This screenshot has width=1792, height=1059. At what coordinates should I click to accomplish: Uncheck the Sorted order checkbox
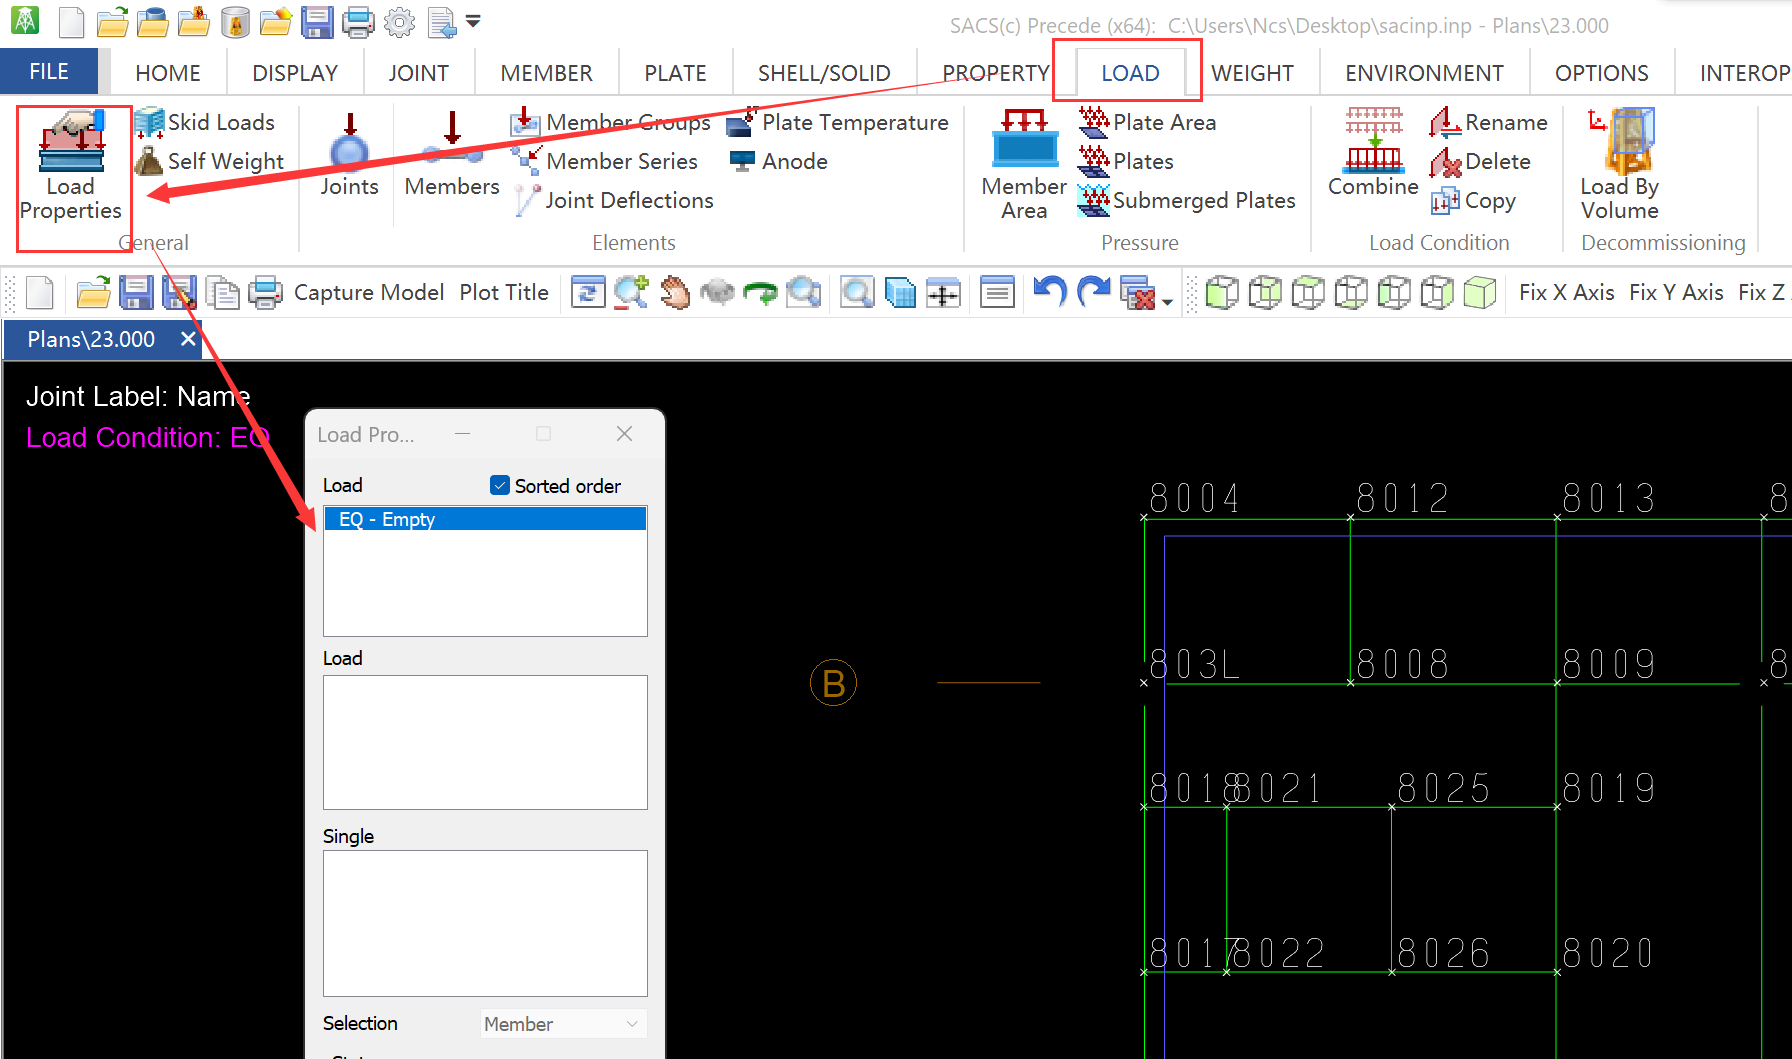(500, 485)
